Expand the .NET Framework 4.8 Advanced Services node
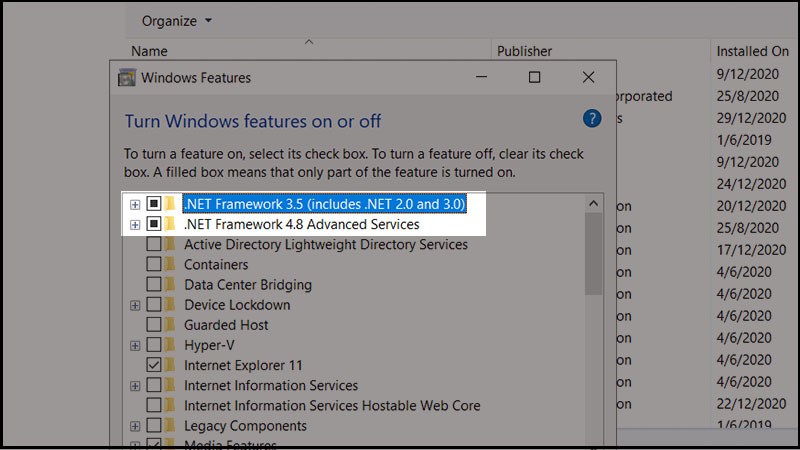 click(135, 225)
